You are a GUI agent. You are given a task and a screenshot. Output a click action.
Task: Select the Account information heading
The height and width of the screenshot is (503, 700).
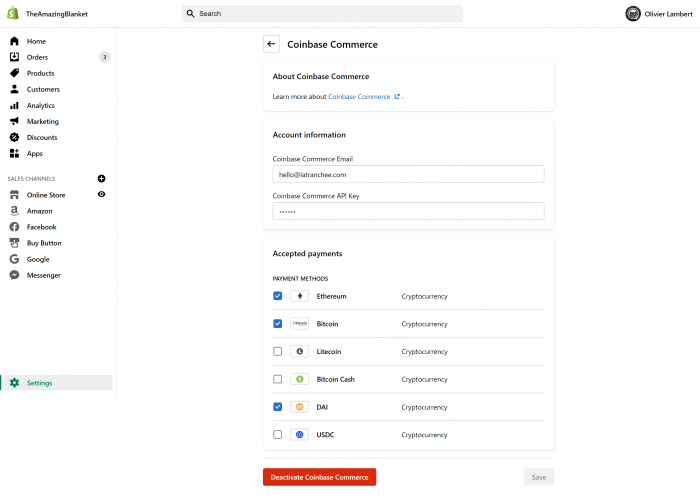[x=309, y=135]
